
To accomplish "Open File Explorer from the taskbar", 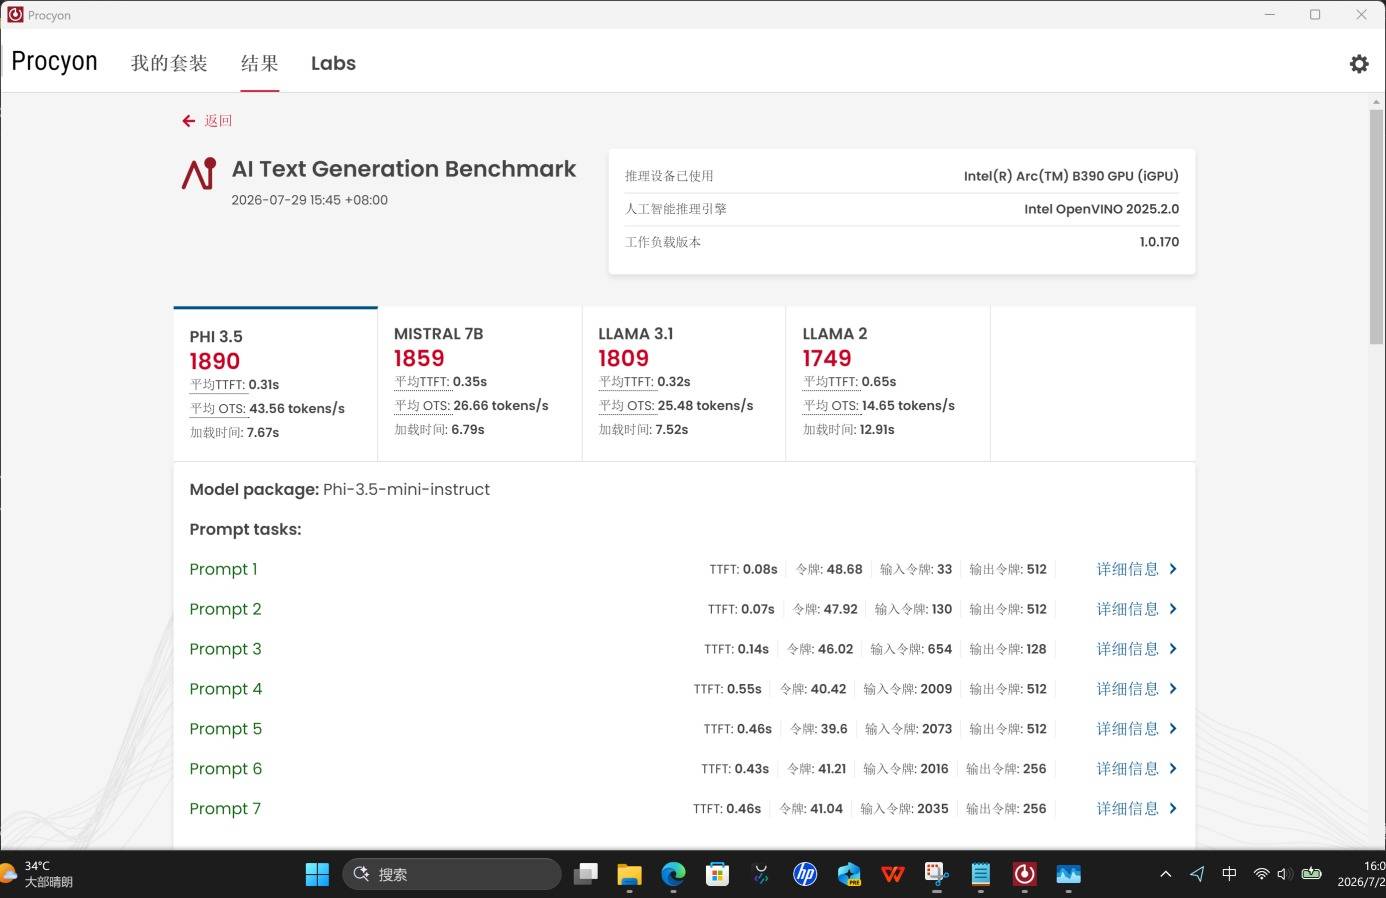I will point(629,874).
